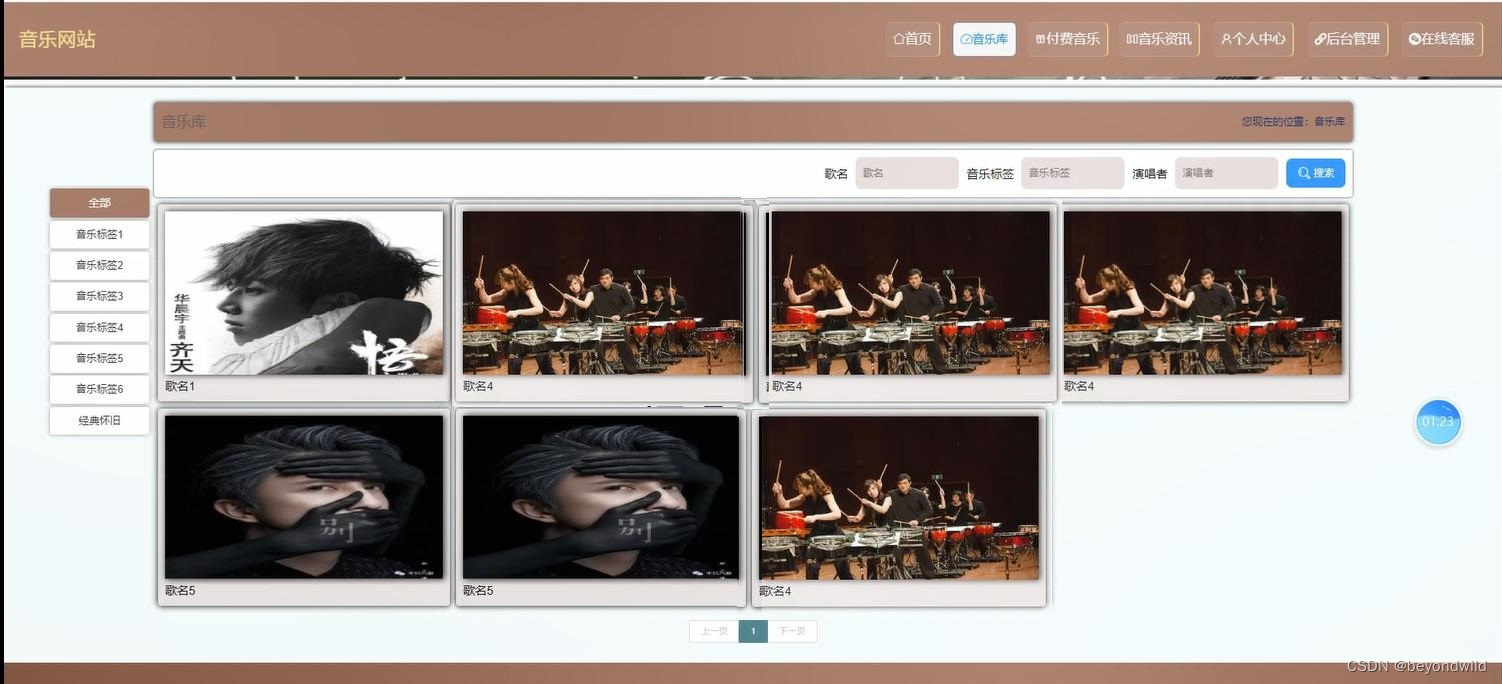
Task: Click the 歌名 search input field
Action: pos(906,172)
